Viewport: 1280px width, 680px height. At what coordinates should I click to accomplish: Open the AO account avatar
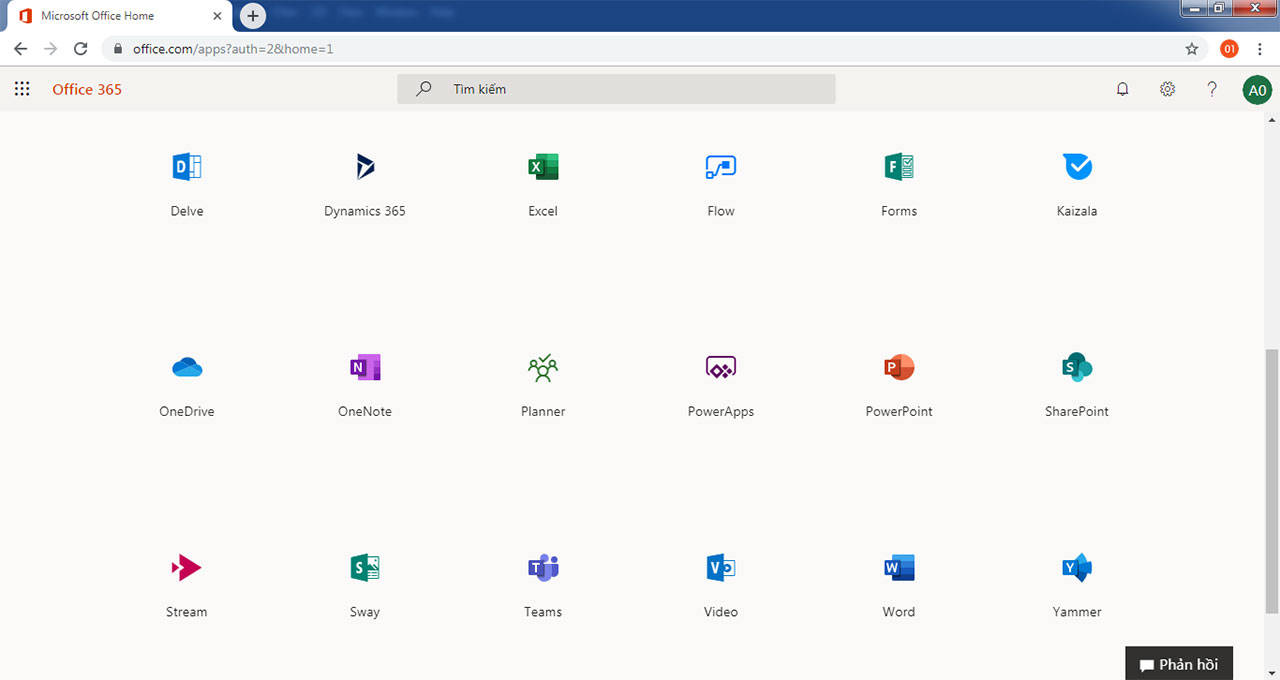(x=1257, y=90)
